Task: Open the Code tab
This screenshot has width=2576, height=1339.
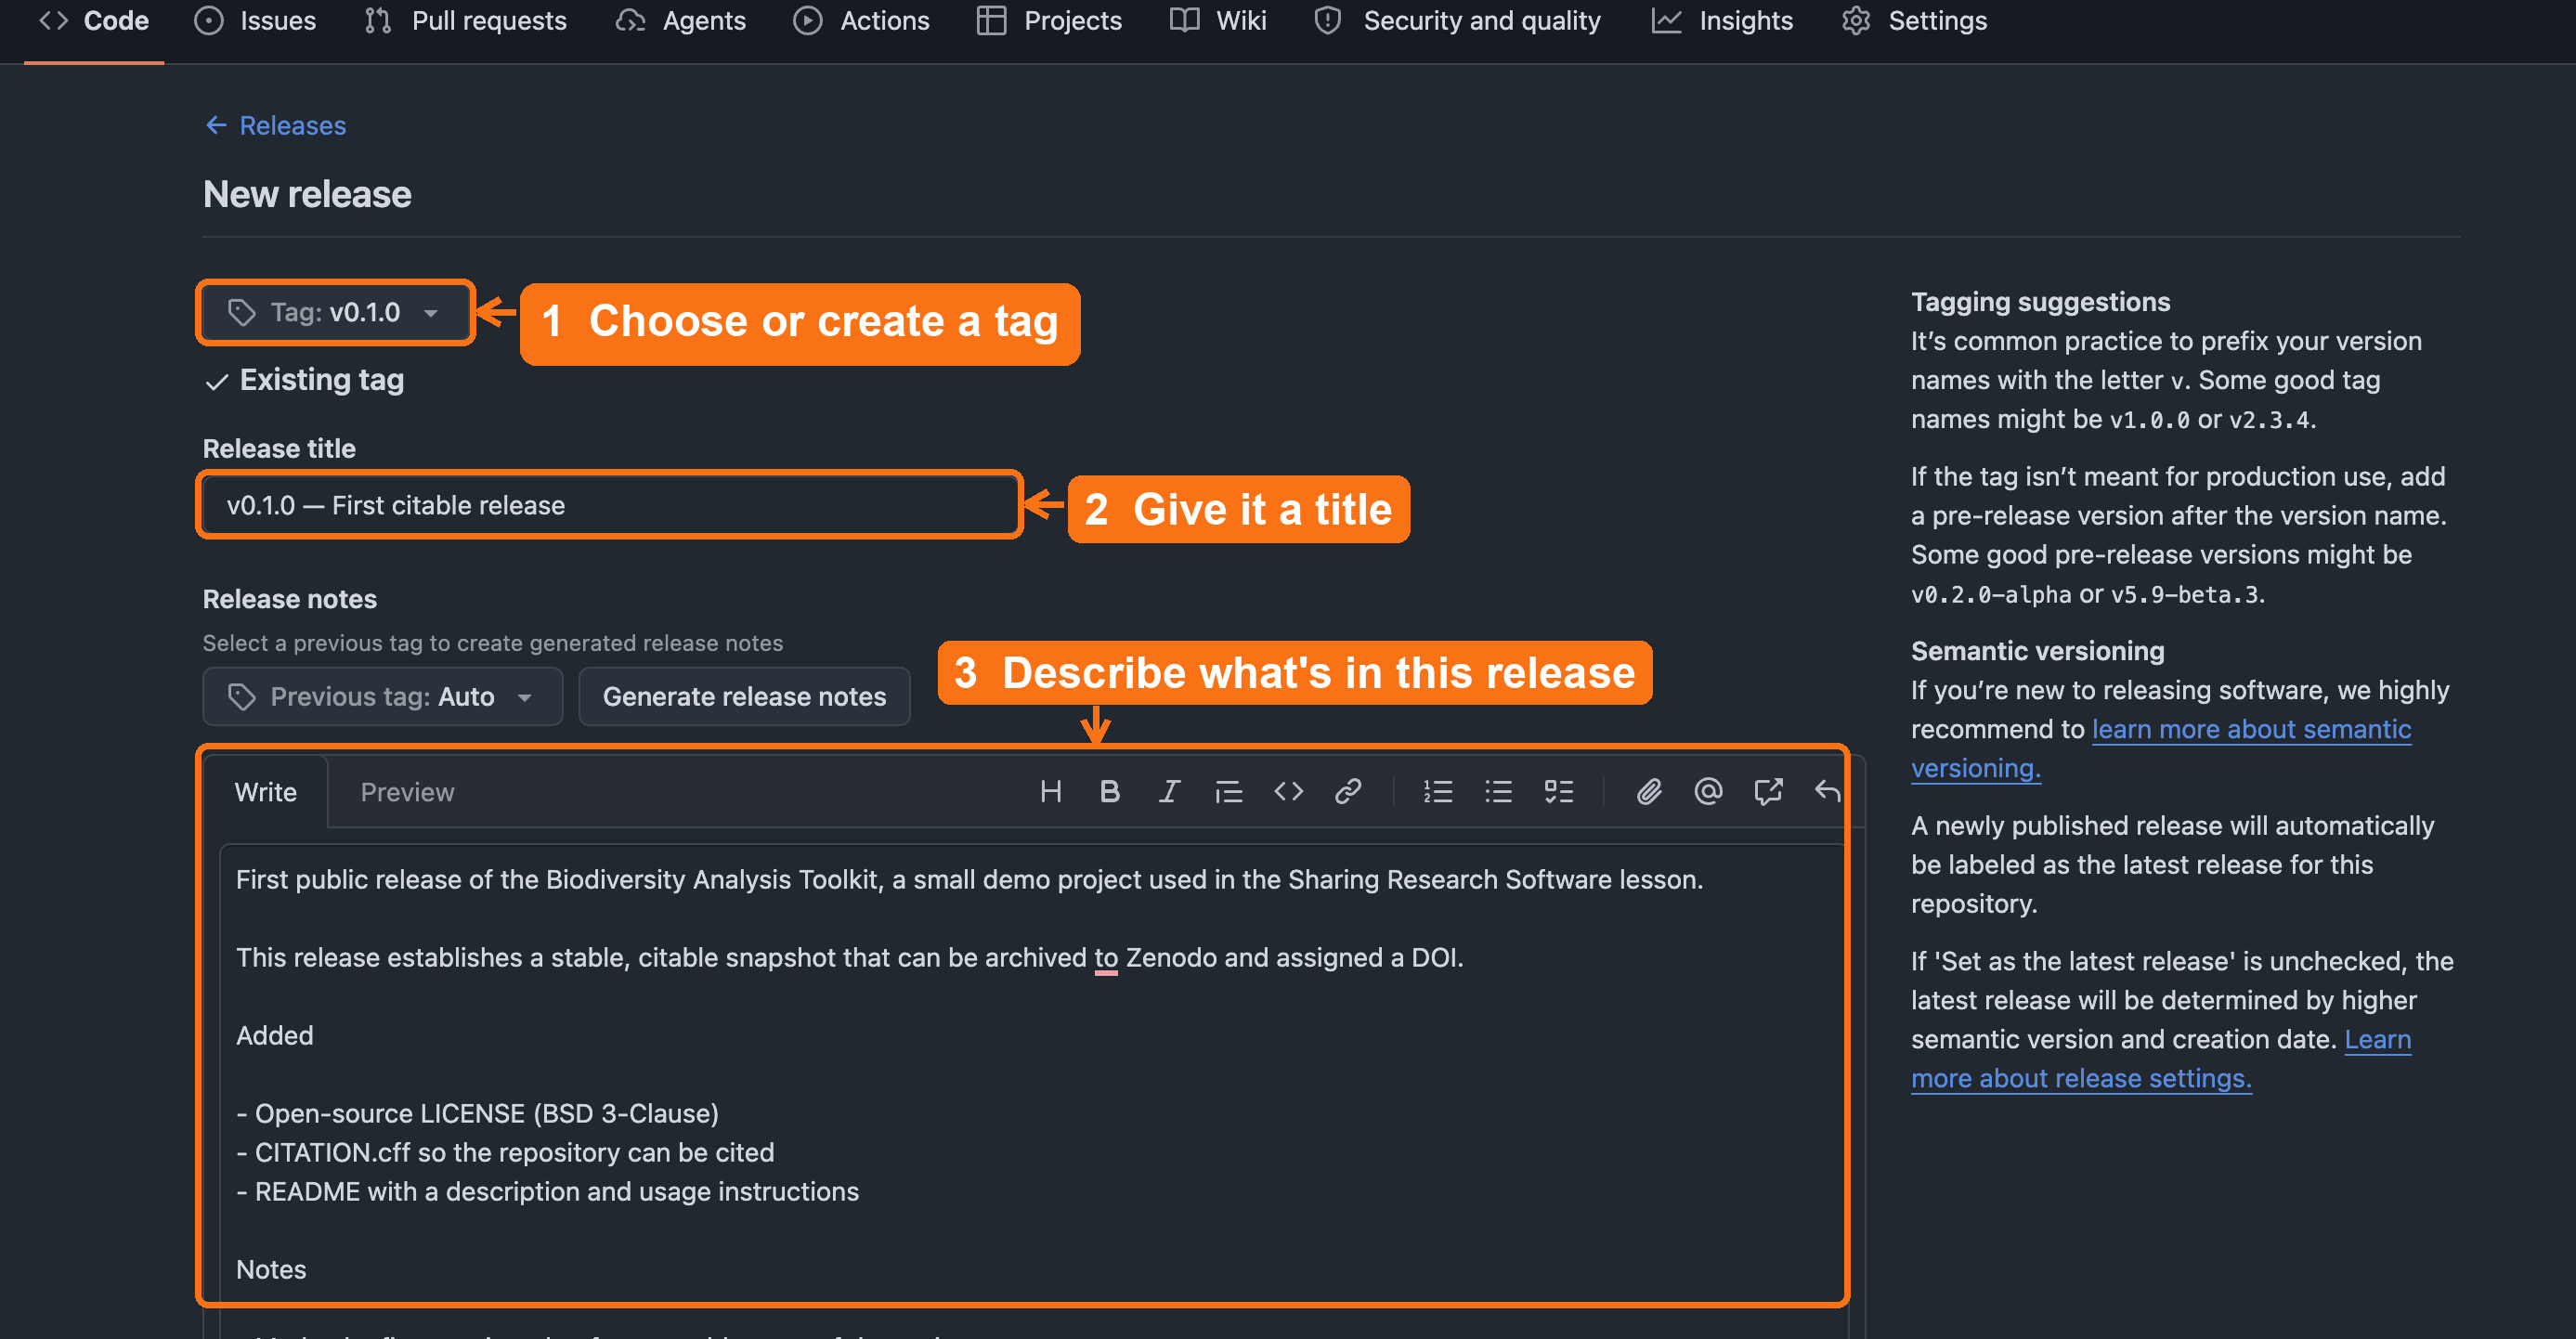Action: 94,21
